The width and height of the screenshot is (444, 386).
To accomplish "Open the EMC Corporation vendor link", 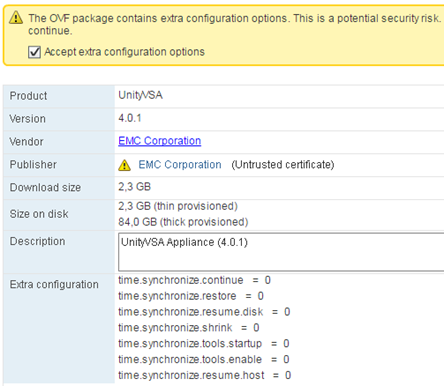I will coord(160,141).
